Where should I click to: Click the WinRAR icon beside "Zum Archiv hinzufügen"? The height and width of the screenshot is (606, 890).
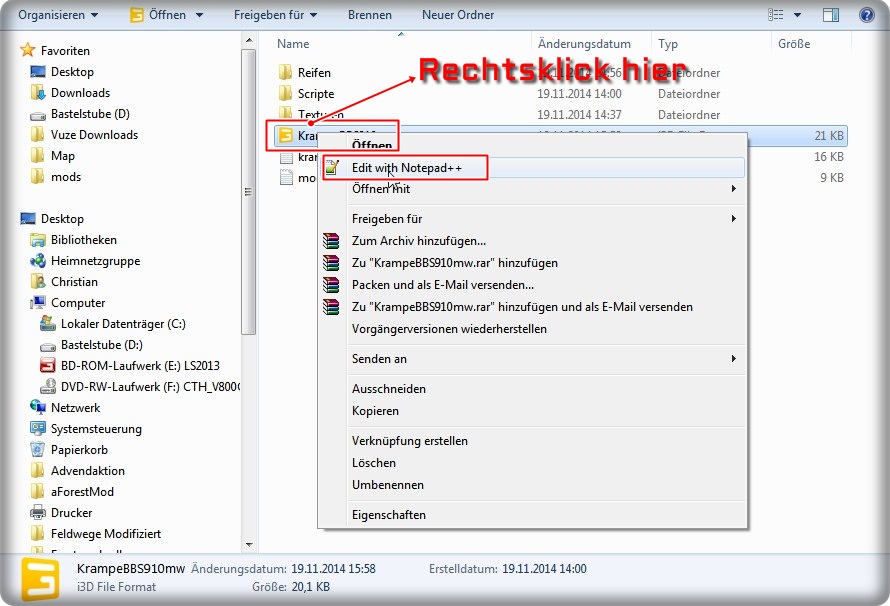tap(332, 241)
